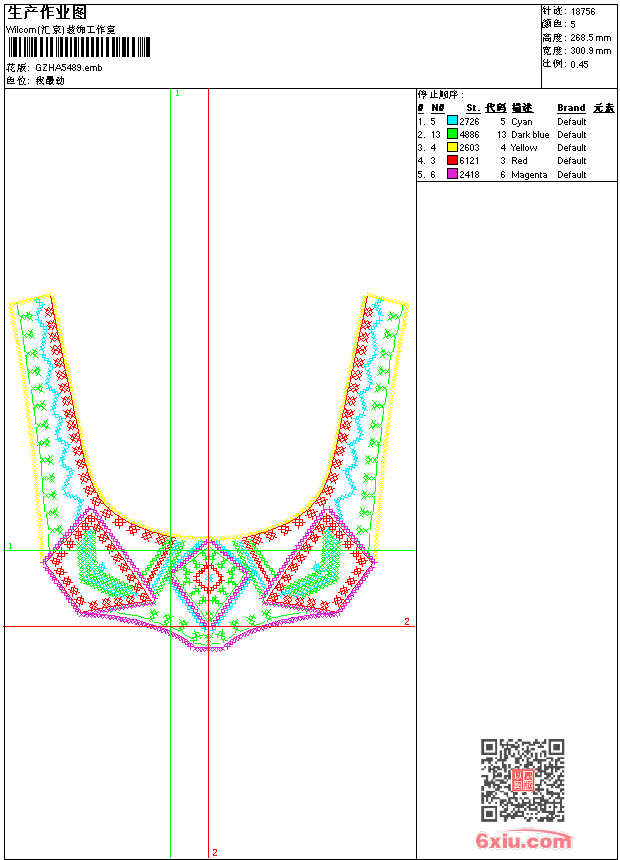This screenshot has width=620, height=860.
Task: Click the "描述" column header
Action: (x=522, y=108)
